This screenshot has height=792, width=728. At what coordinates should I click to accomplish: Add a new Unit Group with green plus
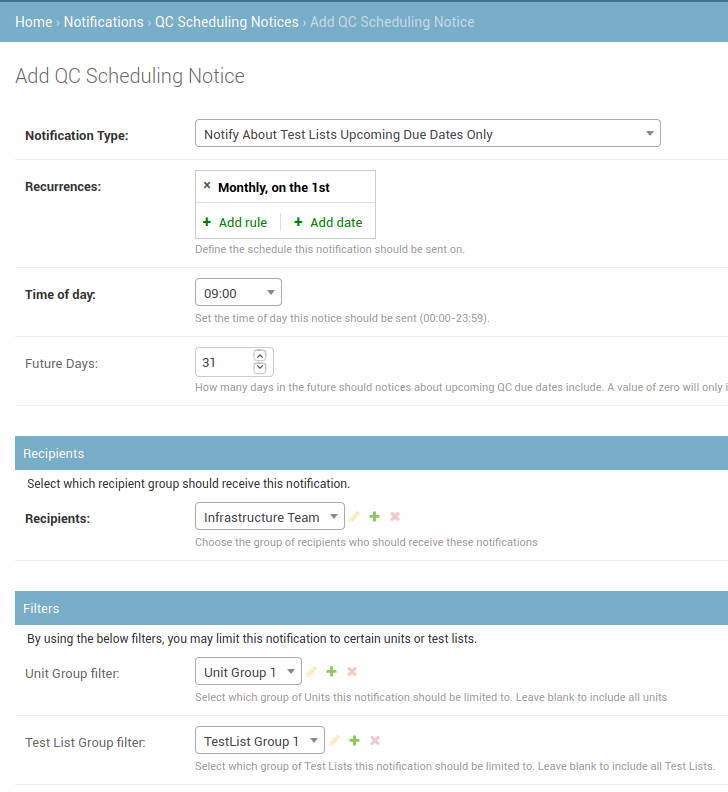click(331, 672)
